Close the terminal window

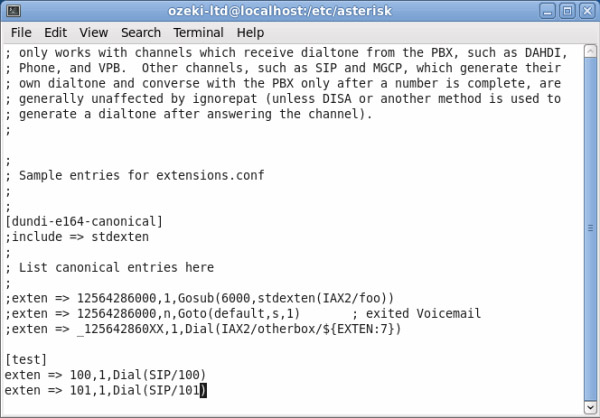click(587, 11)
